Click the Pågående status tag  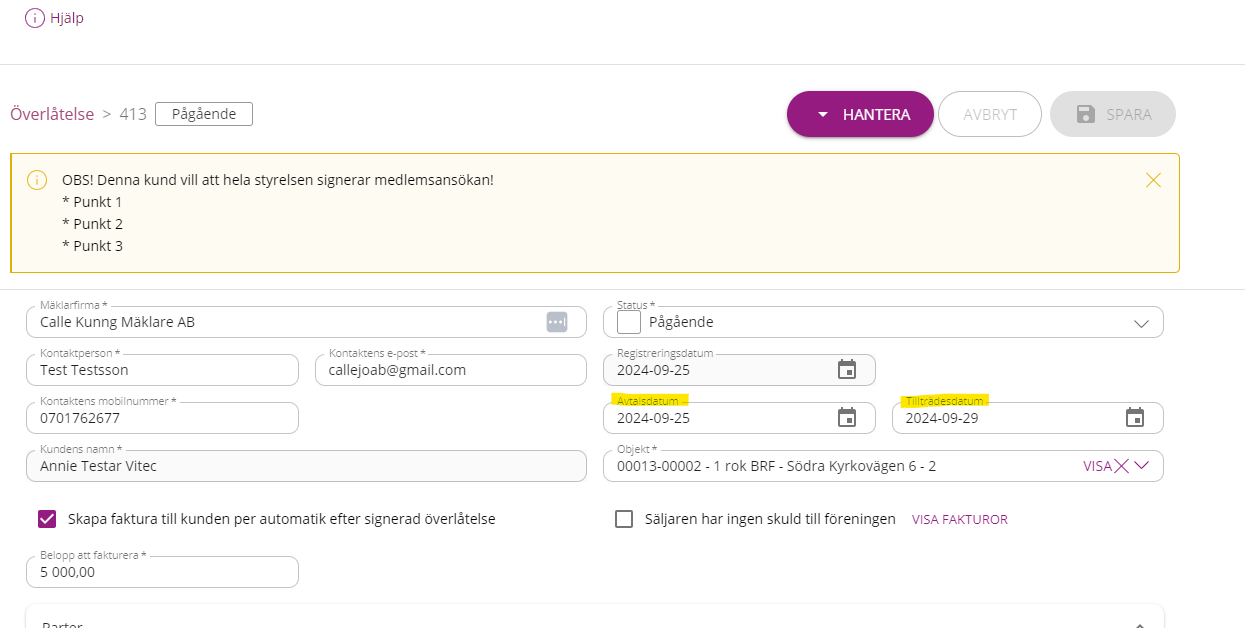pyautogui.click(x=204, y=114)
